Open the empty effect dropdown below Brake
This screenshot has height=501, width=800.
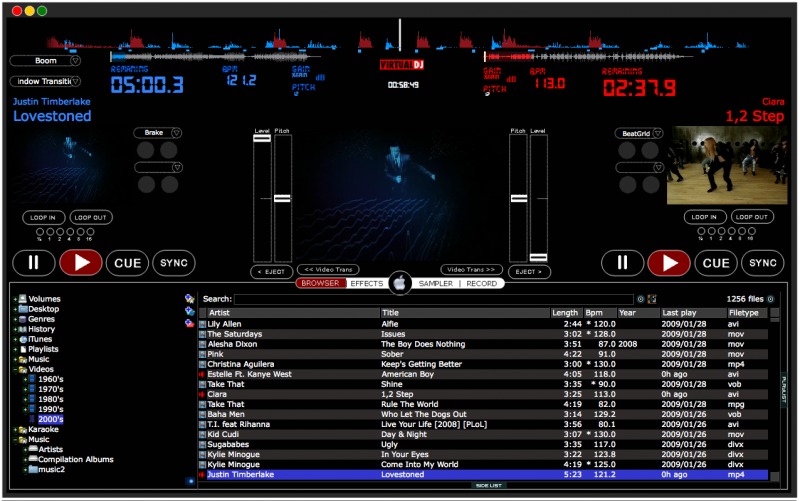(177, 167)
